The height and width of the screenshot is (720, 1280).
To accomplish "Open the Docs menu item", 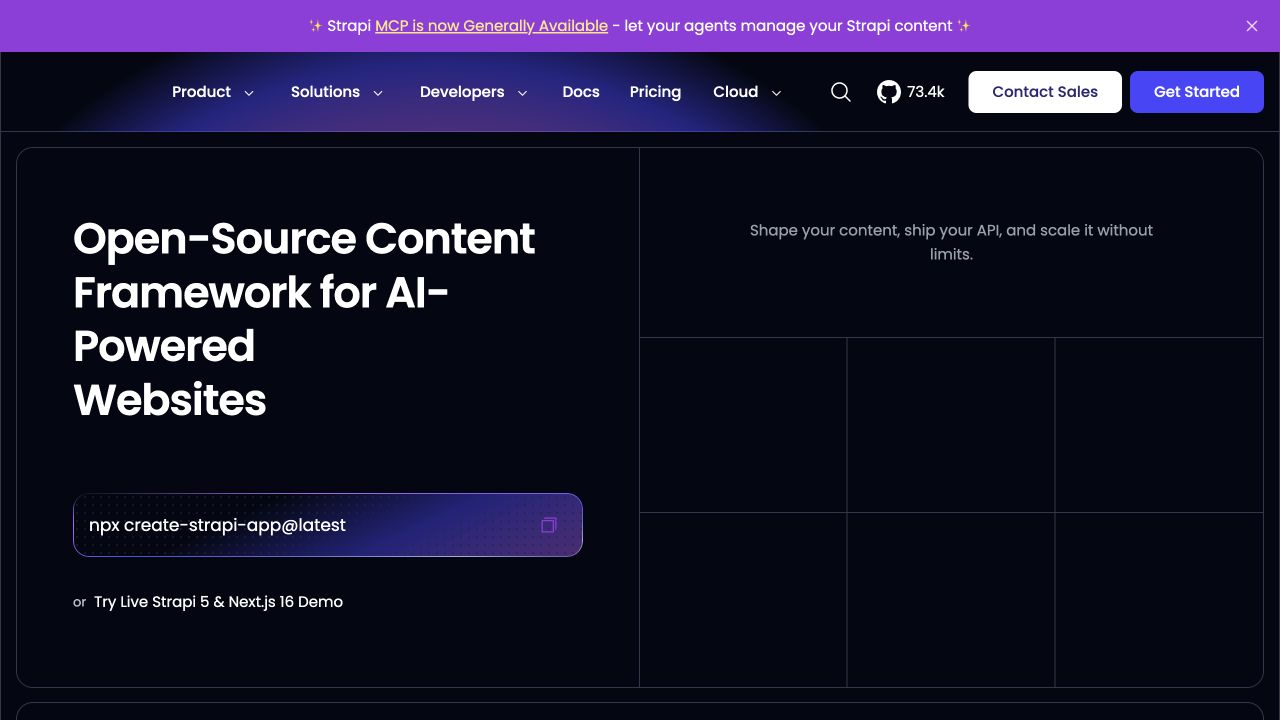I will (x=581, y=92).
